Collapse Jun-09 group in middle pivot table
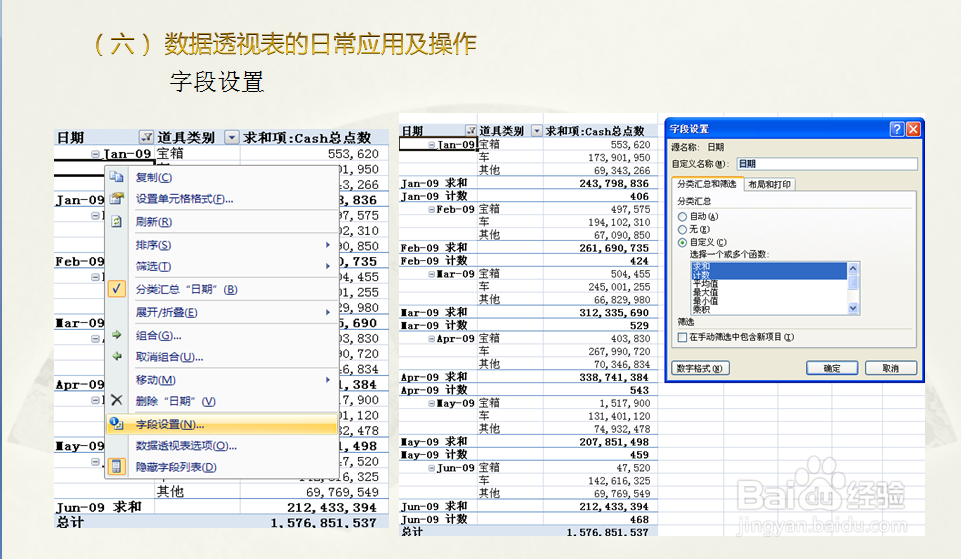Viewport: 961px width, 559px height. pyautogui.click(x=431, y=468)
